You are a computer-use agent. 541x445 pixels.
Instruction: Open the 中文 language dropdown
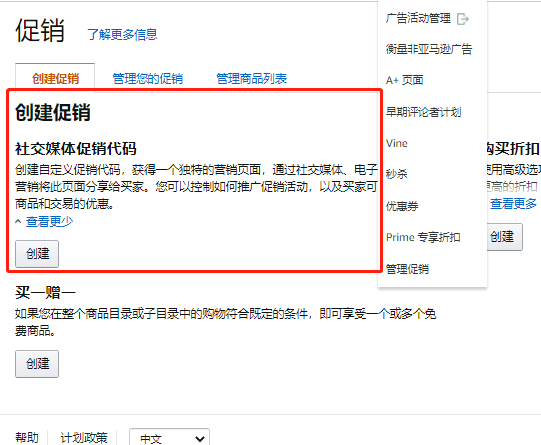coord(169,438)
